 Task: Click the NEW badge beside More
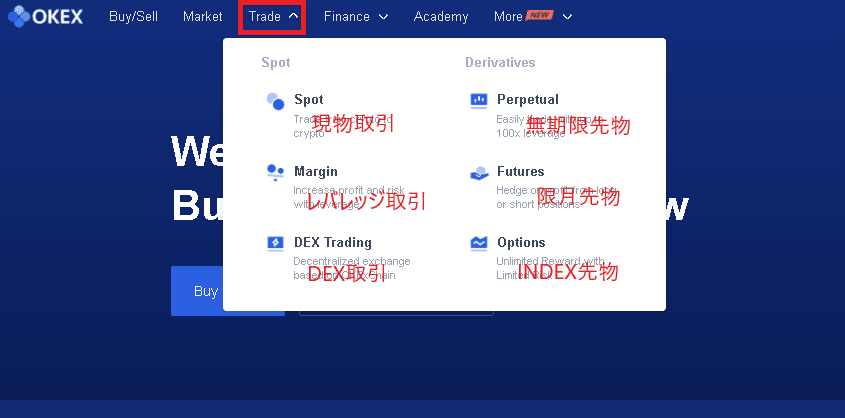(539, 15)
